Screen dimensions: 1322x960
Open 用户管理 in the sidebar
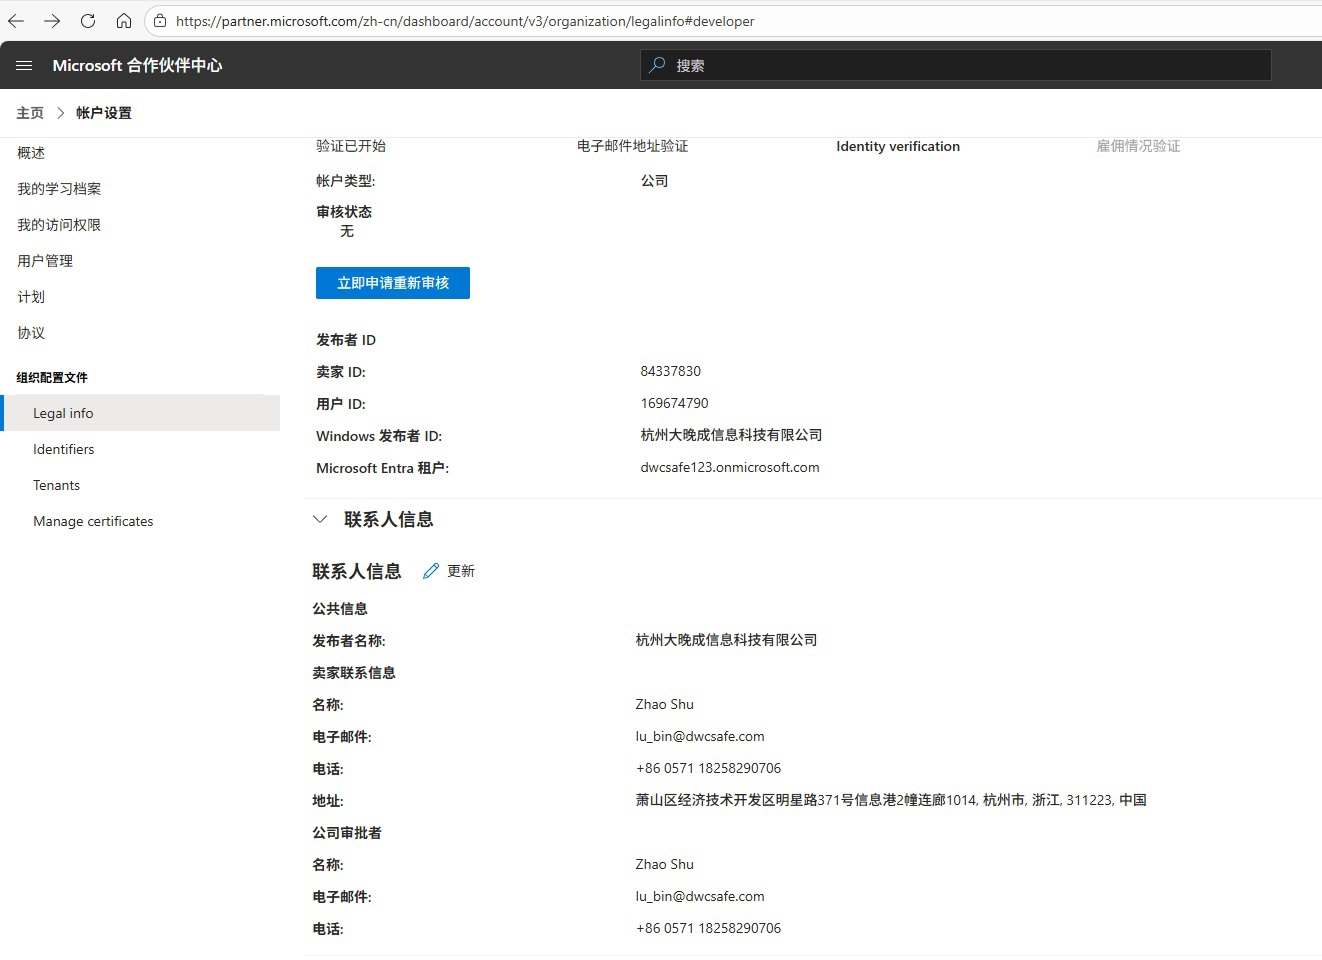pyautogui.click(x=45, y=261)
